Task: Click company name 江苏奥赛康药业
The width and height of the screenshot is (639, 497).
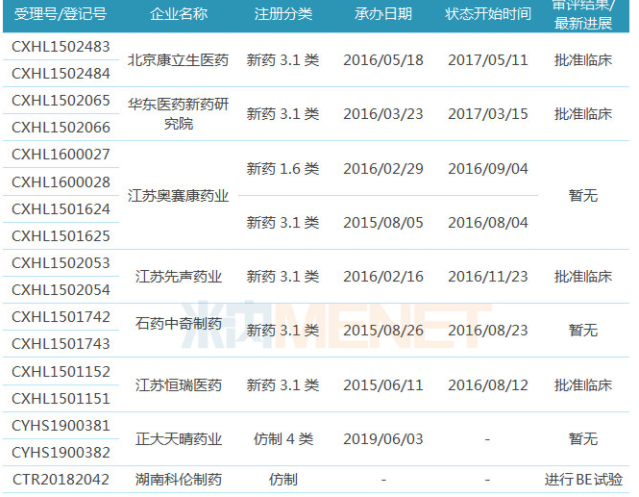Action: point(178,196)
